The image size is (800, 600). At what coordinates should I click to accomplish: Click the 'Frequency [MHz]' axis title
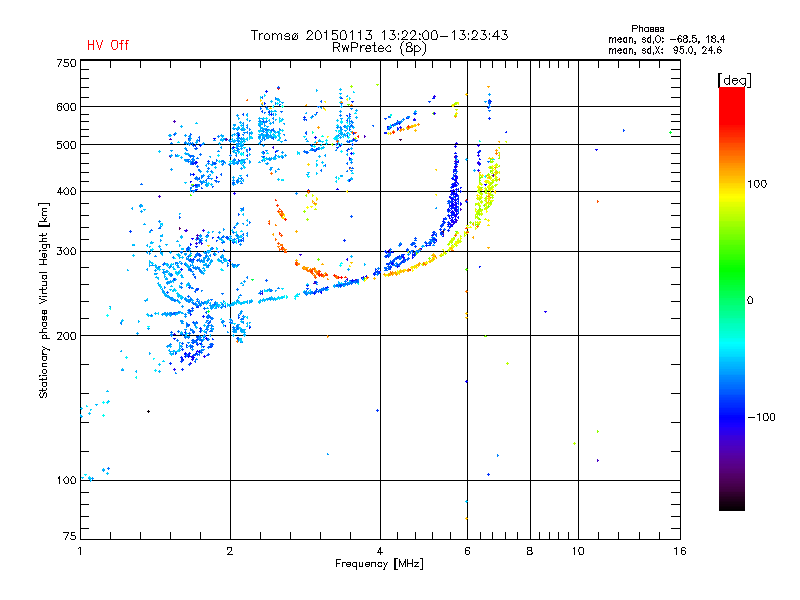pyautogui.click(x=379, y=564)
